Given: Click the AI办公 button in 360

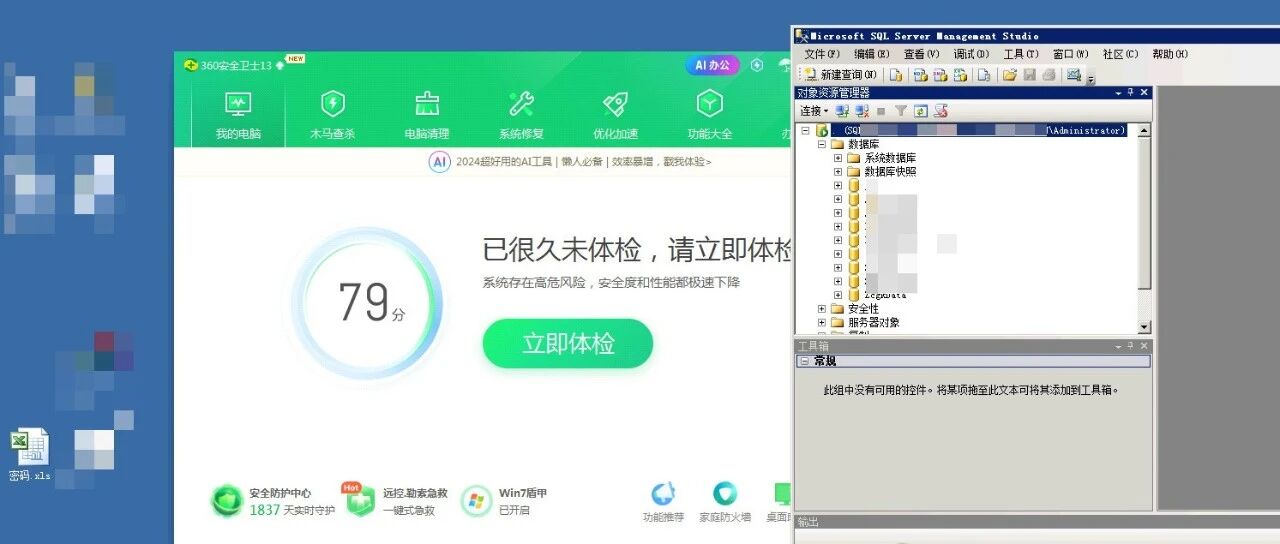Looking at the screenshot, I should click(x=713, y=65).
